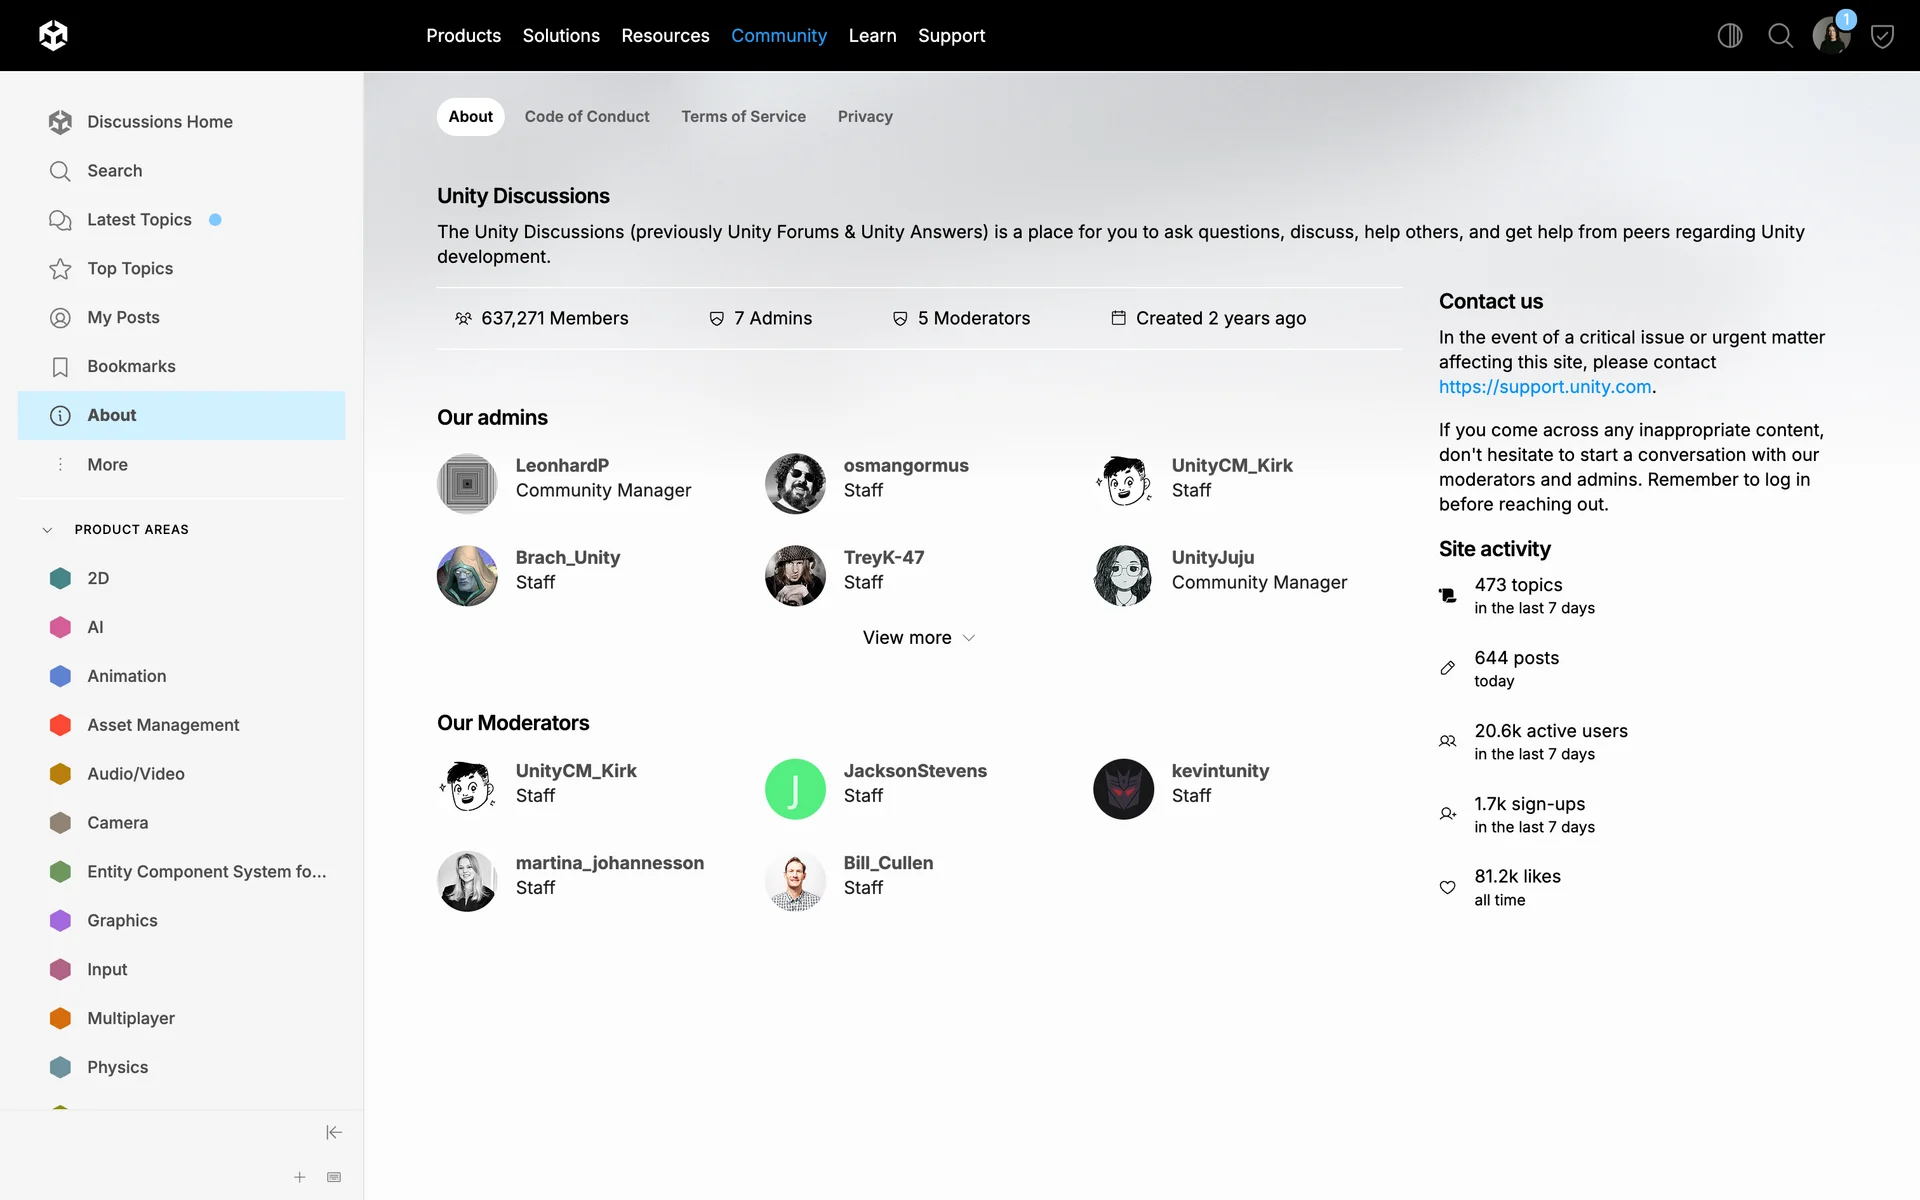This screenshot has width=1920, height=1200.
Task: Open search with magnifier icon in header
Action: pyautogui.click(x=1780, y=36)
